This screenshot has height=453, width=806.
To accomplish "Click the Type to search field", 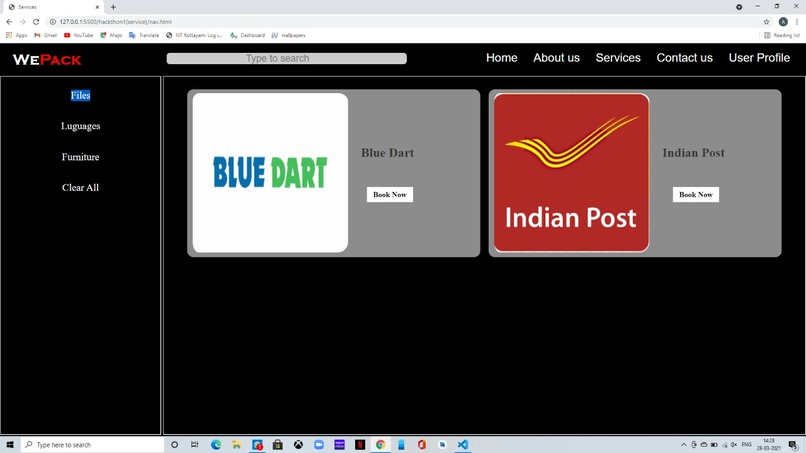I will point(286,58).
